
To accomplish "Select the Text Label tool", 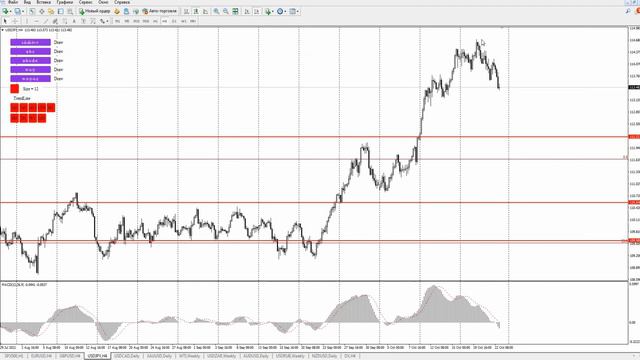I will click(83, 21).
